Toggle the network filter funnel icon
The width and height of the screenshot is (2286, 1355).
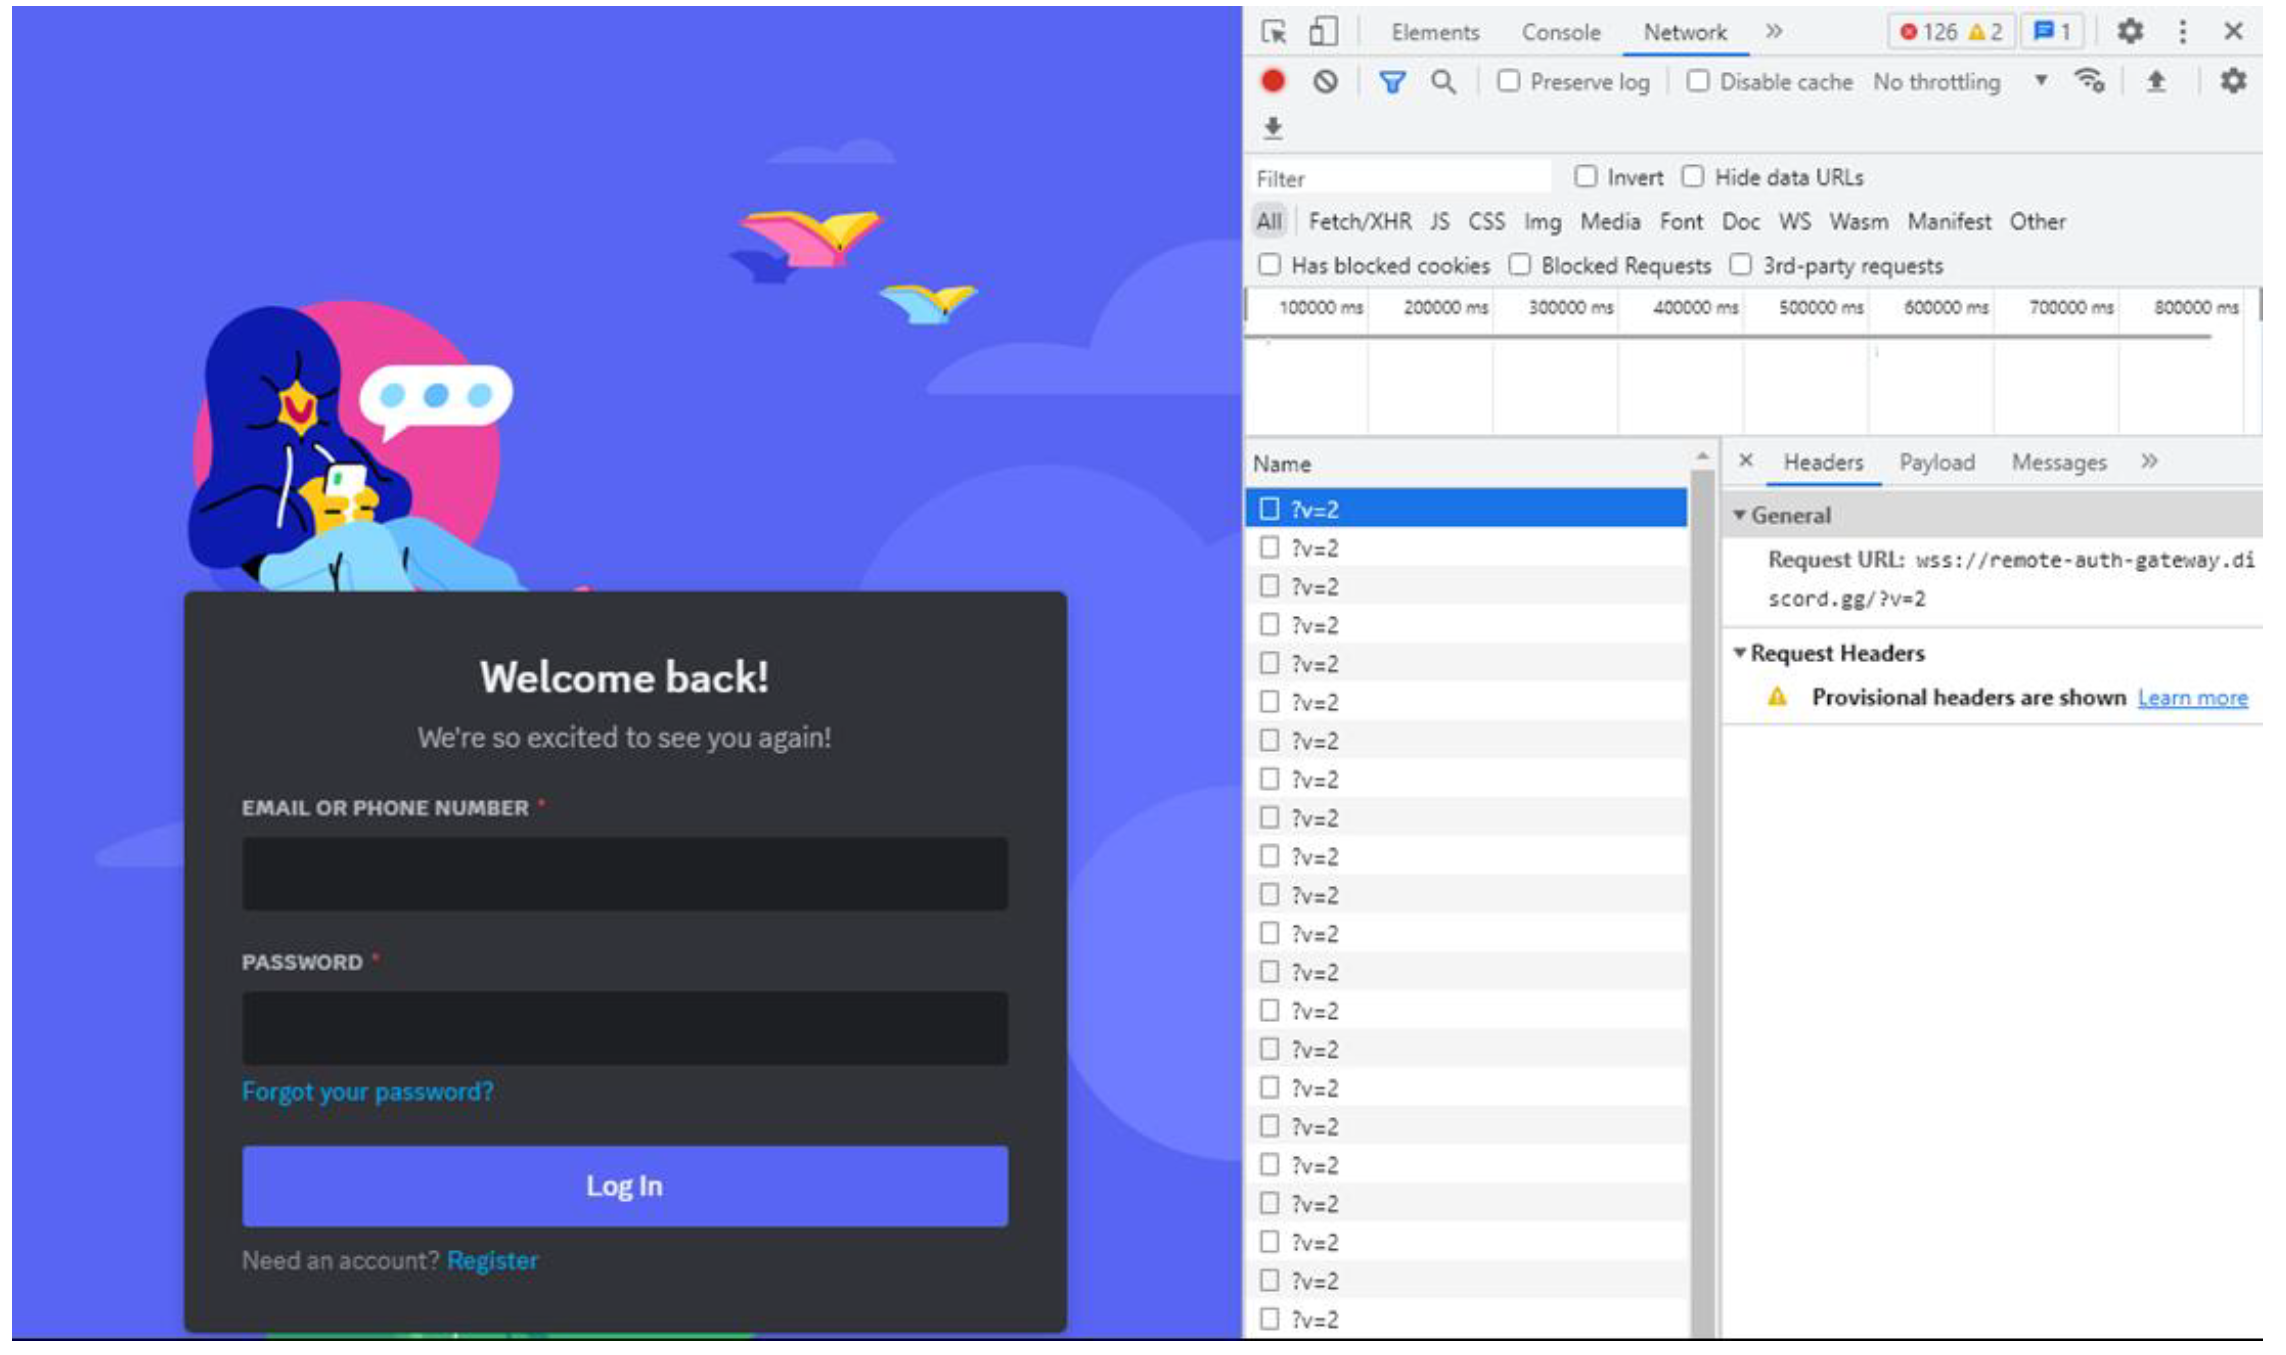tap(1391, 82)
